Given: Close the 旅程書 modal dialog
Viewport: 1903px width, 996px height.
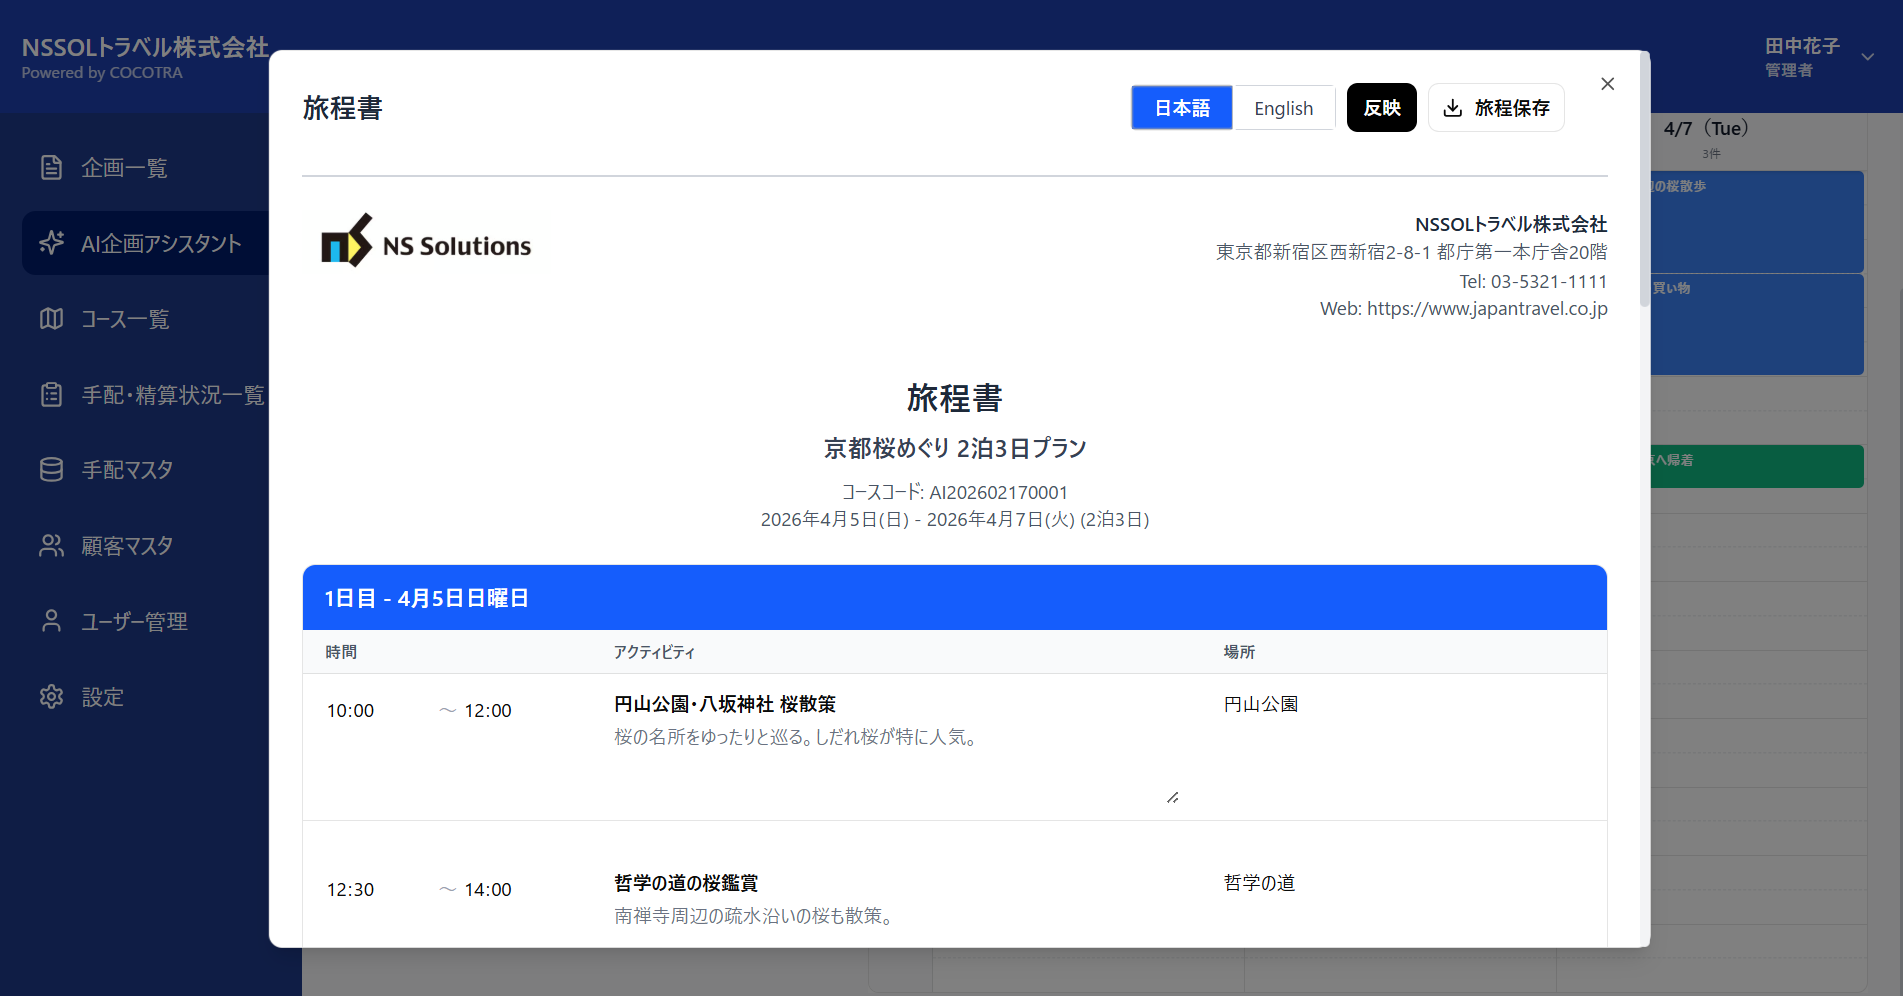Looking at the screenshot, I should pyautogui.click(x=1607, y=84).
